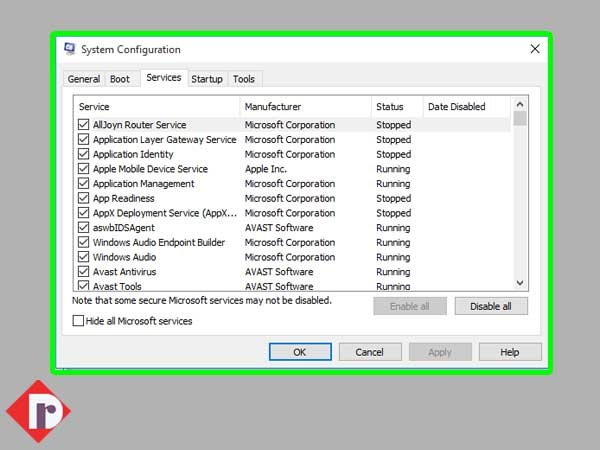Select the Windows Audio Endpoint Builder name
Image resolution: width=600 pixels, height=450 pixels.
tap(159, 242)
